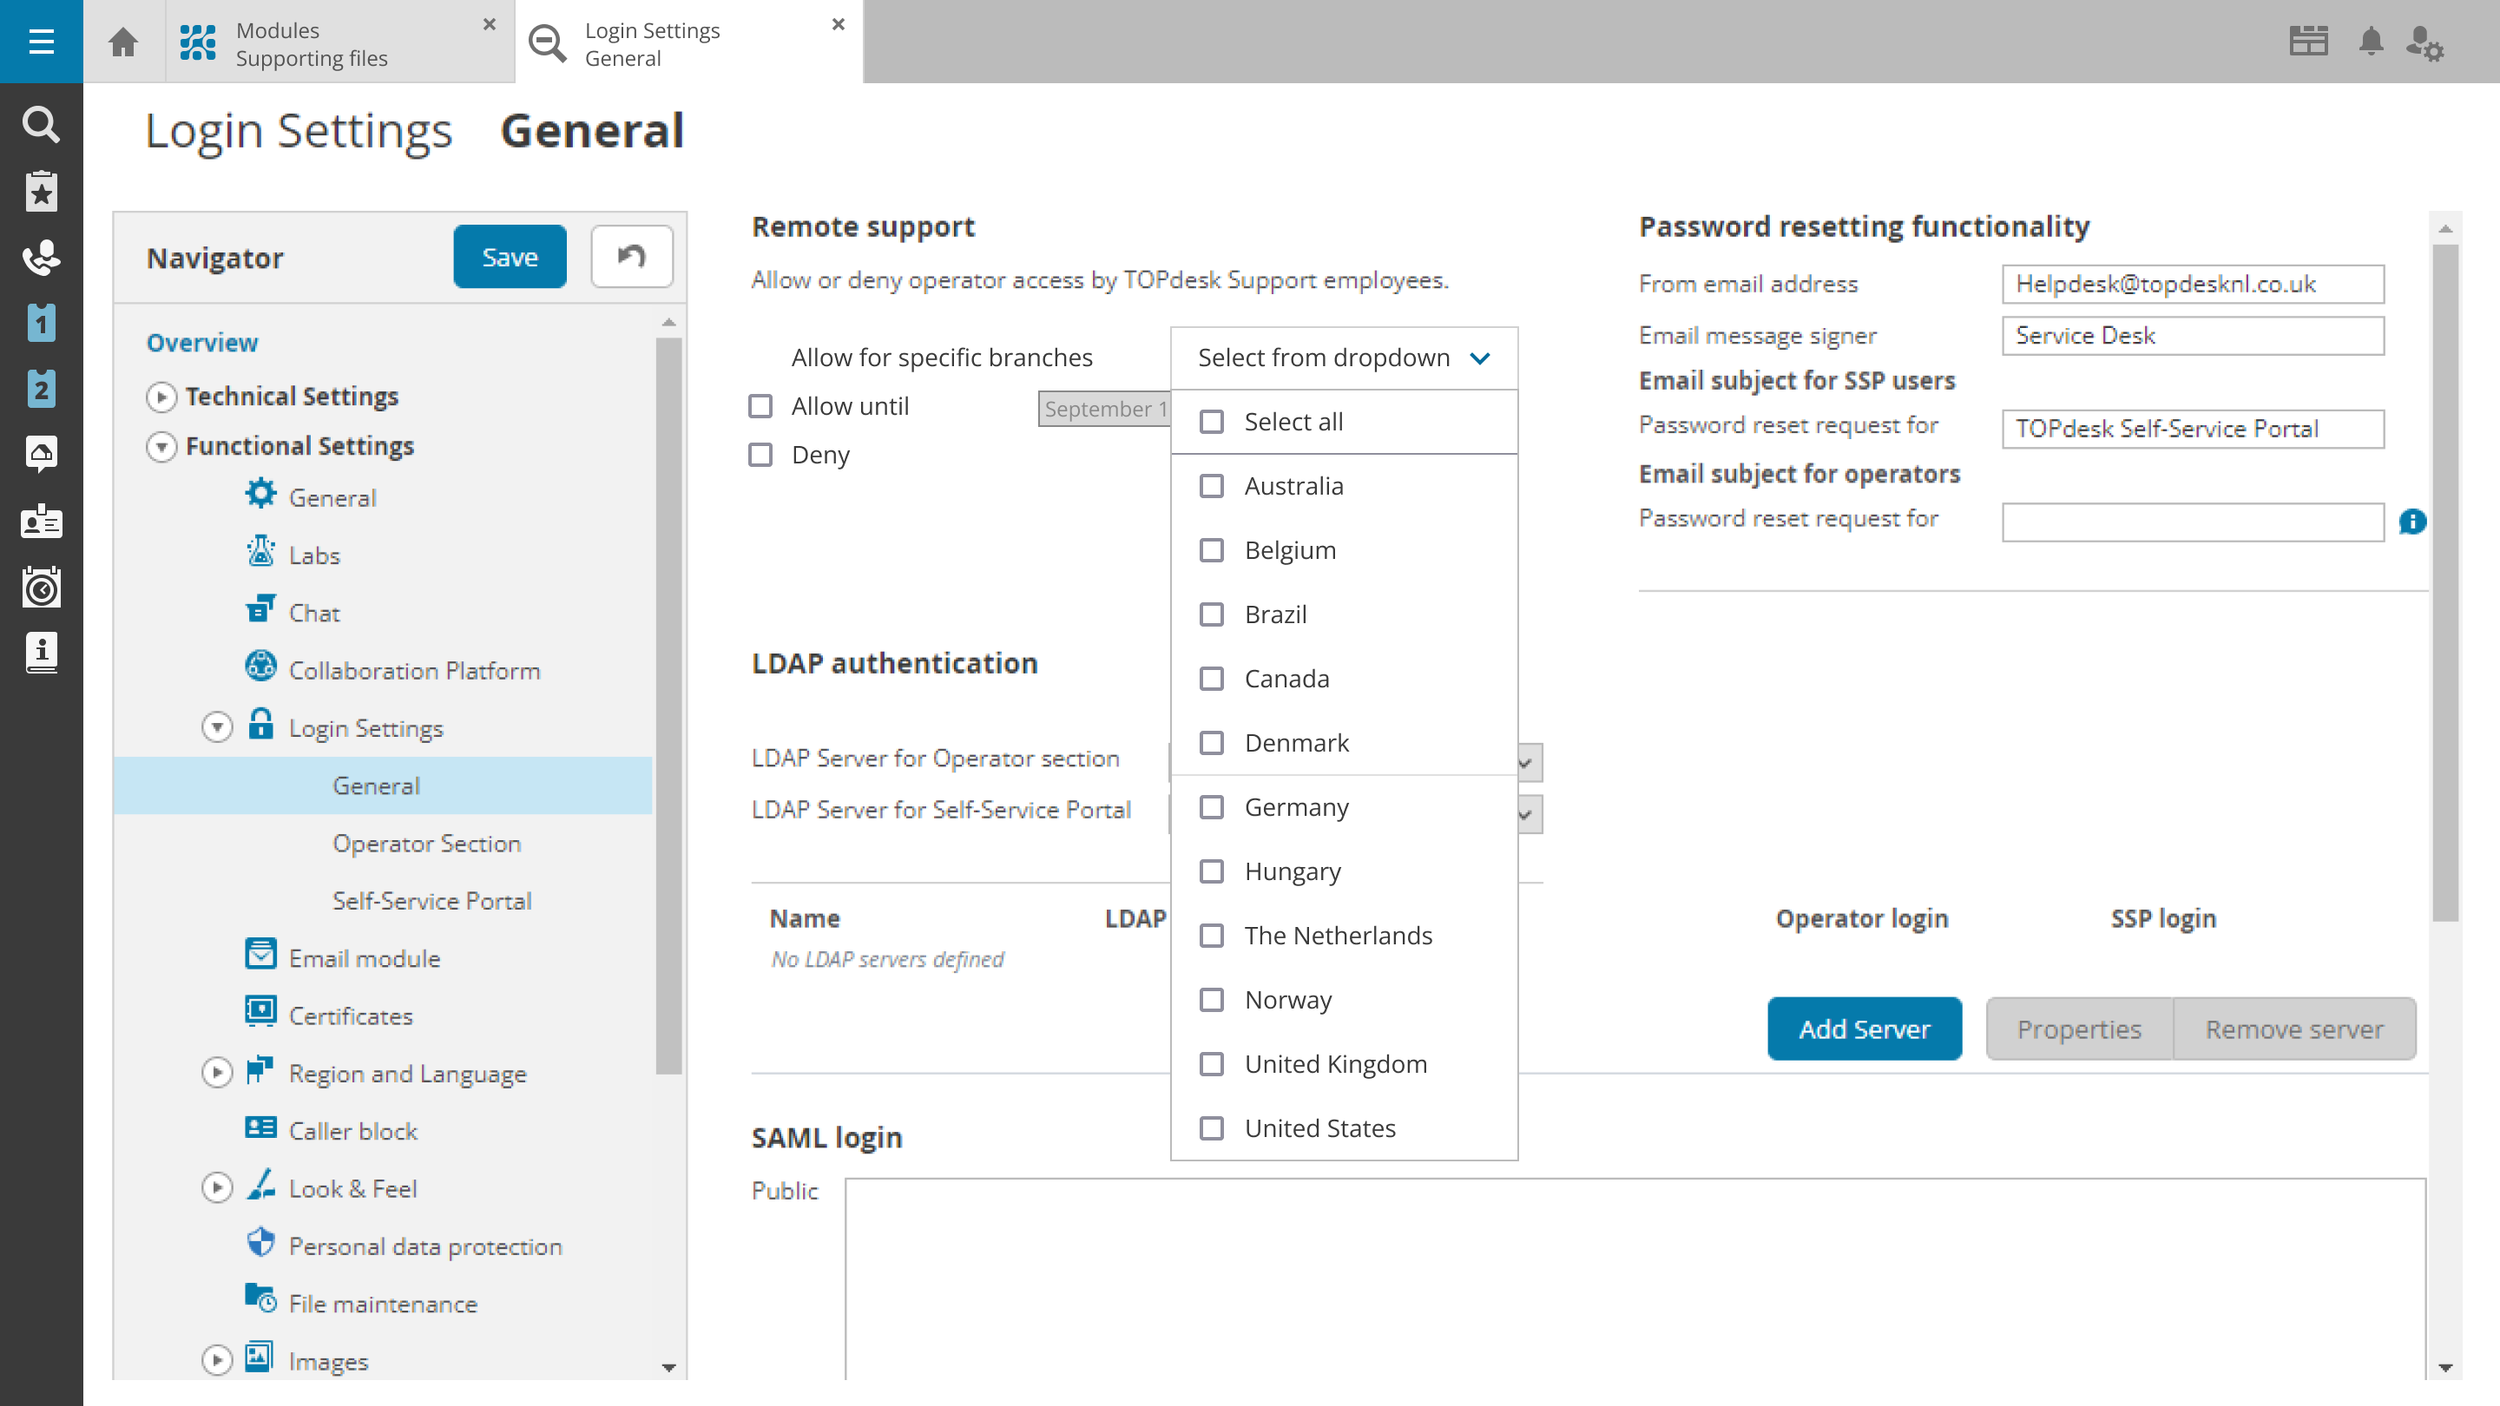Enable the Allow until option
2500x1406 pixels.
coord(760,405)
